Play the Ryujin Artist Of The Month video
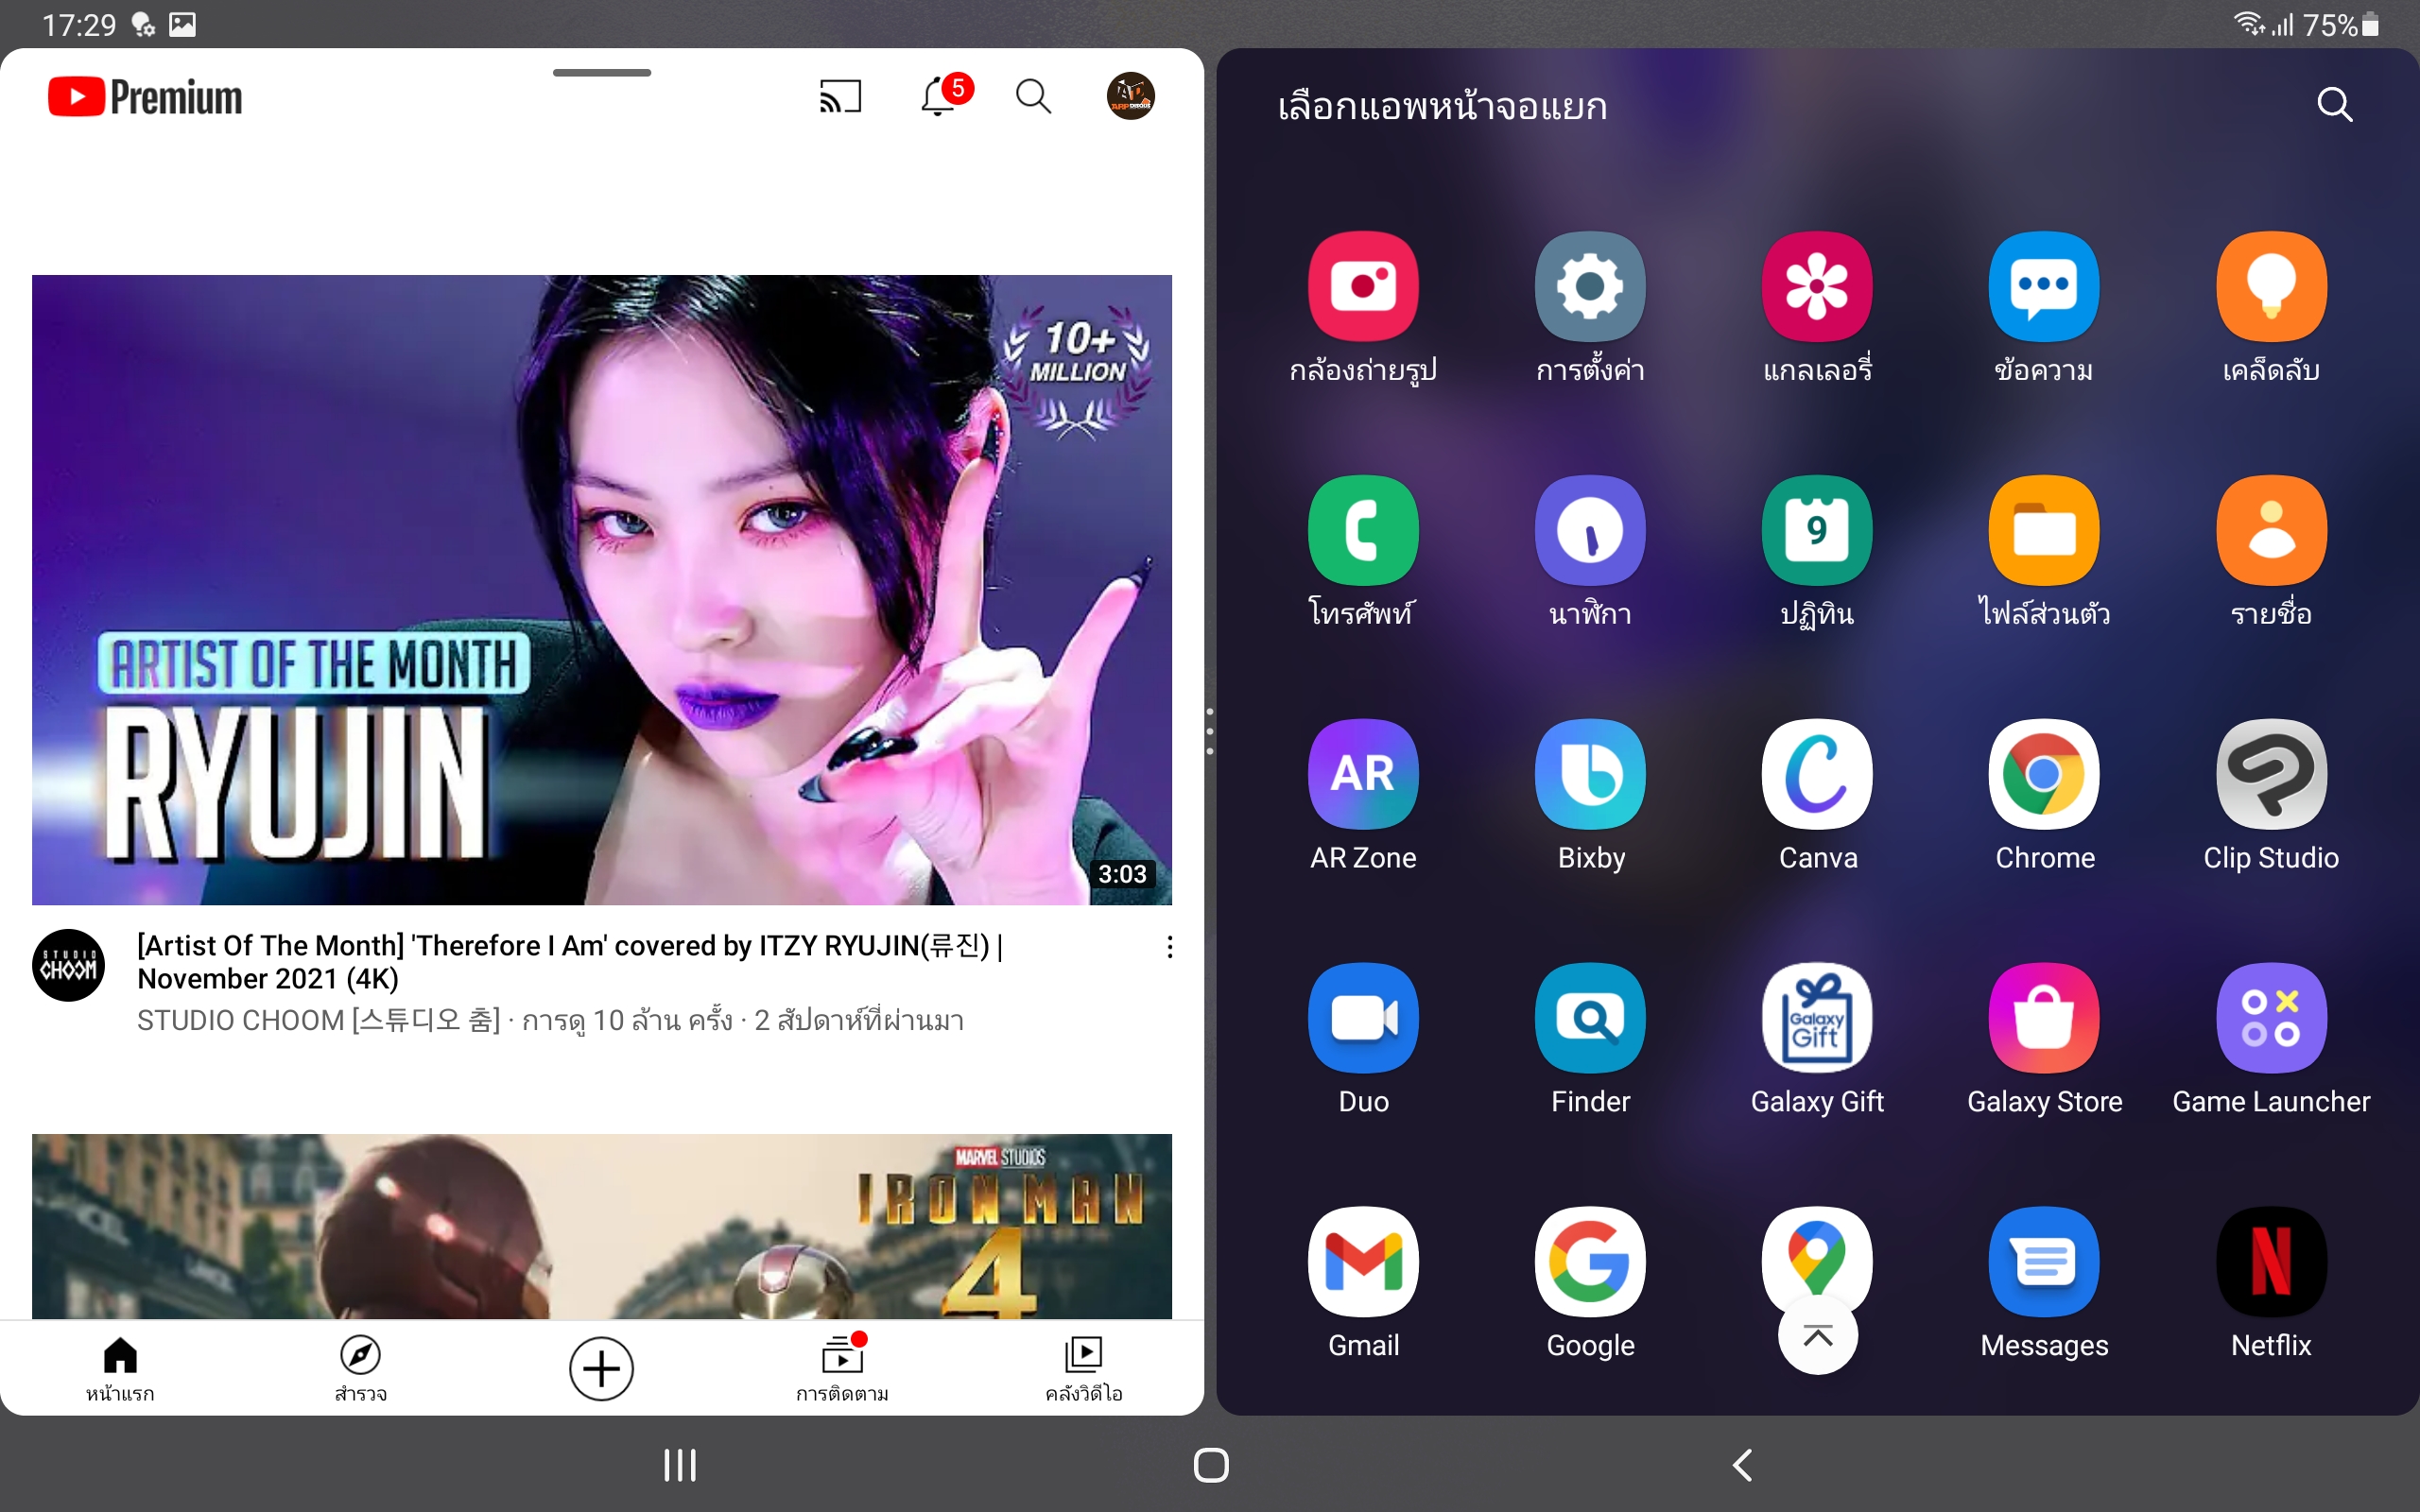Image resolution: width=2420 pixels, height=1512 pixels. click(602, 590)
